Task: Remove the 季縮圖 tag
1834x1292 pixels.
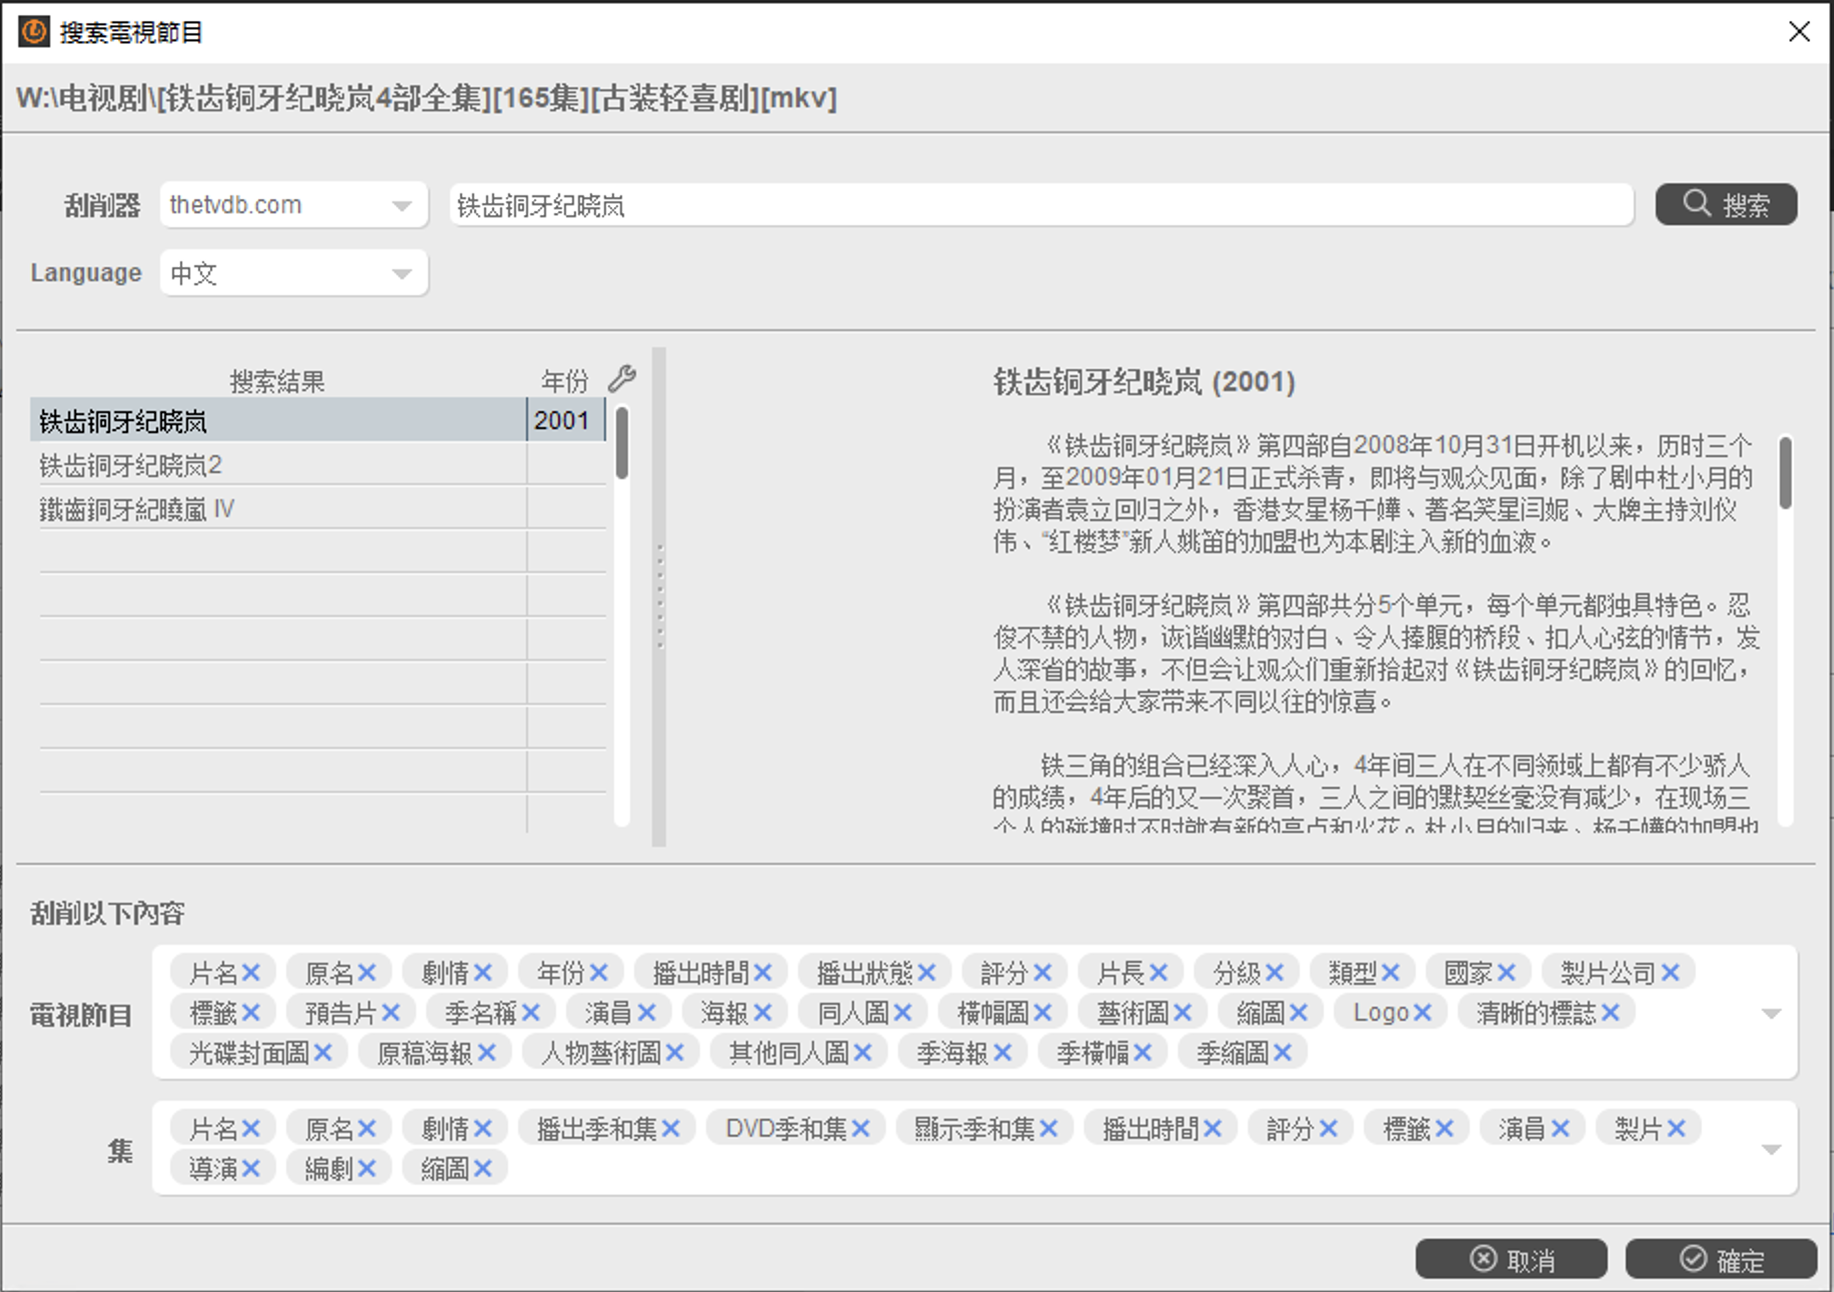Action: point(1283,1052)
